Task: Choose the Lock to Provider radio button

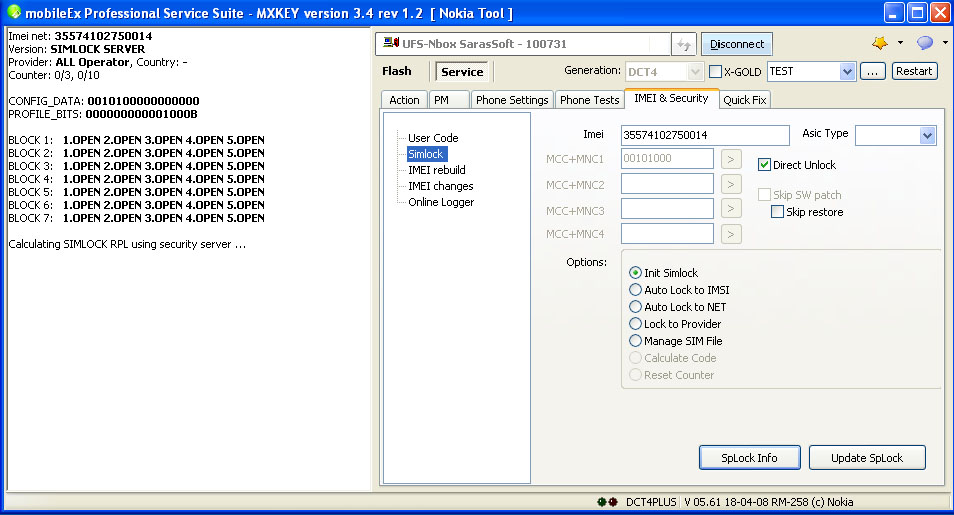Action: tap(635, 324)
